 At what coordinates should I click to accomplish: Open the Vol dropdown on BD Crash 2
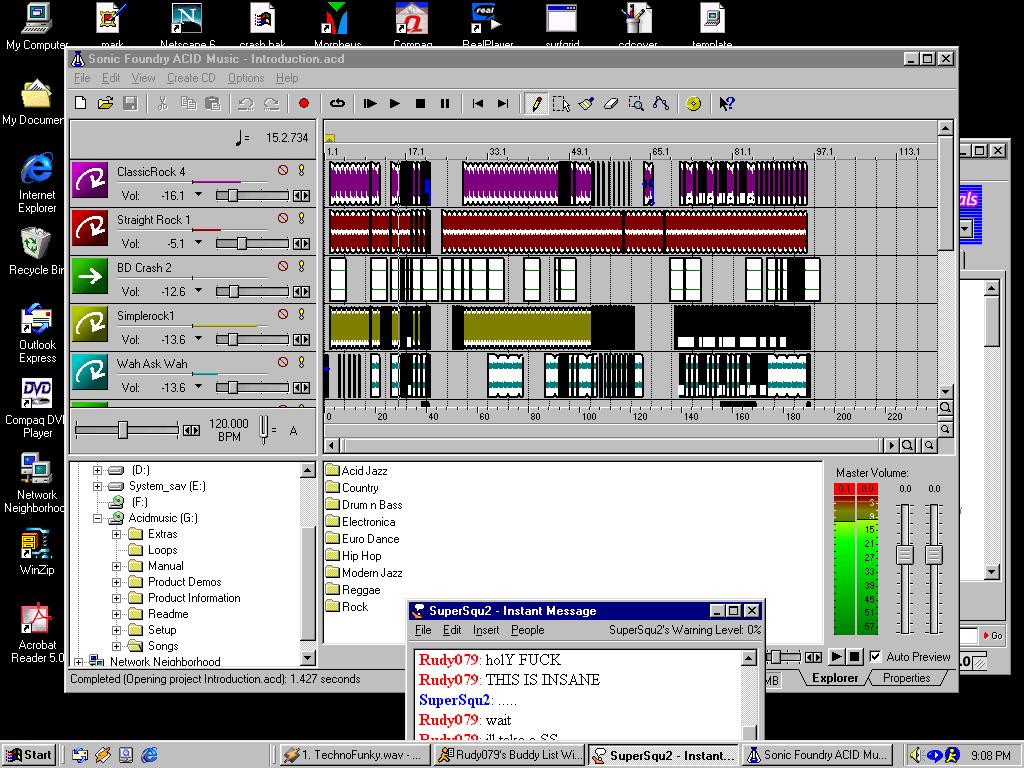[198, 291]
